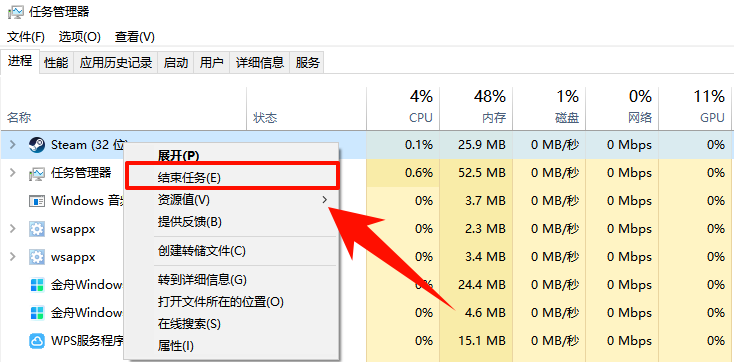734x362 pixels.
Task: Click the second wsappx gear icon
Action: tap(37, 257)
